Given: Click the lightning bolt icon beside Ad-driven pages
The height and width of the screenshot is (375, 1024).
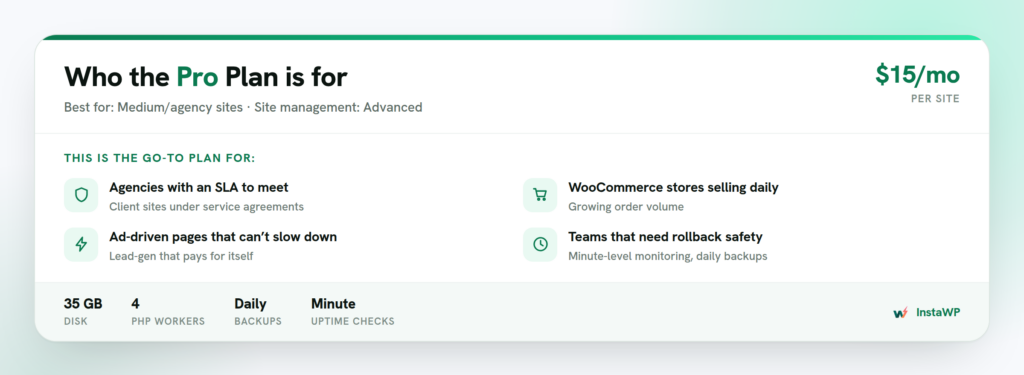Looking at the screenshot, I should point(81,244).
